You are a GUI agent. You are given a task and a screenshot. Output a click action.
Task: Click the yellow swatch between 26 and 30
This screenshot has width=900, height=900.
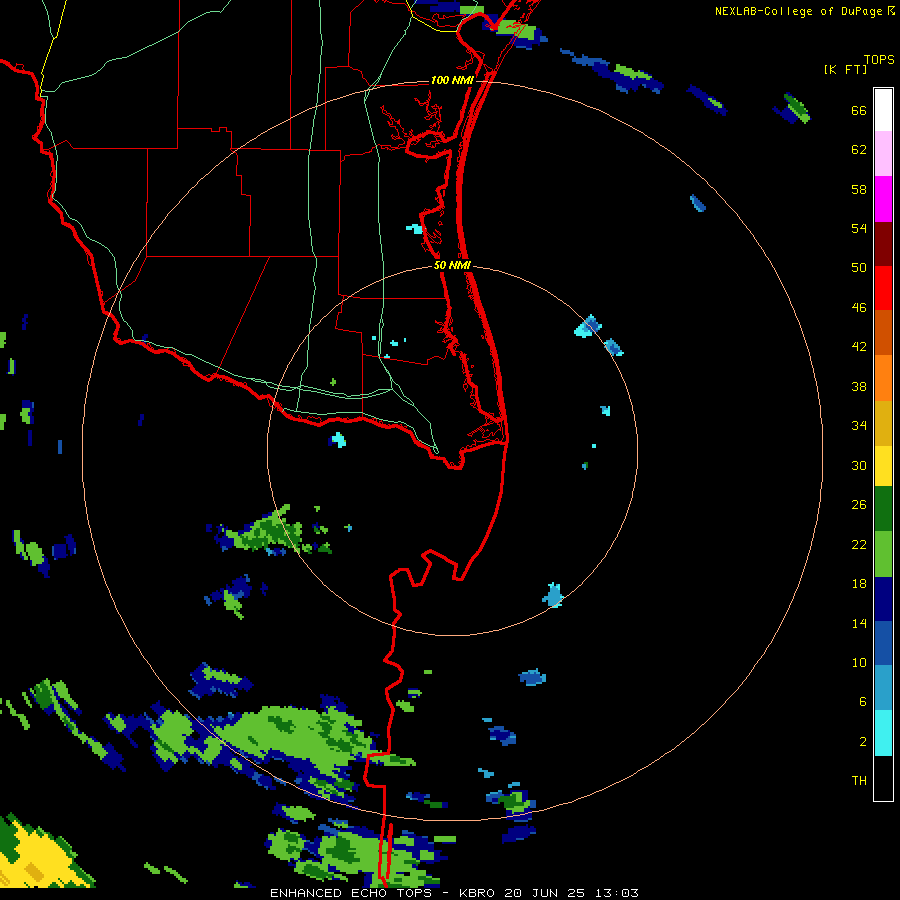point(883,466)
